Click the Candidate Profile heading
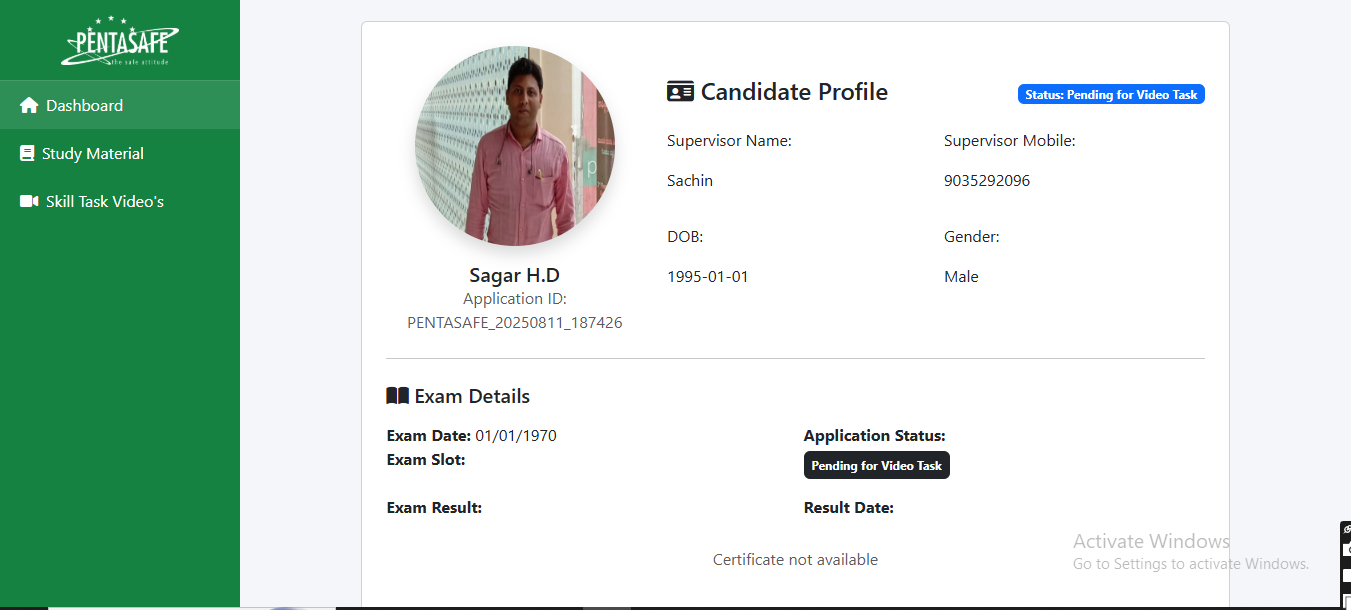Screen dimensions: 1351x610 [794, 92]
